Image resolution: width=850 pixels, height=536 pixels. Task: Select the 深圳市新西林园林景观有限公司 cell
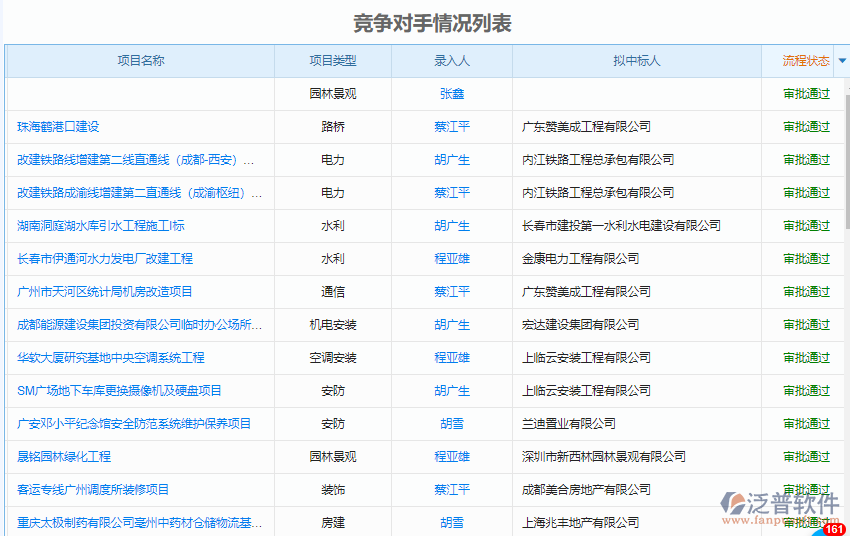click(604, 457)
